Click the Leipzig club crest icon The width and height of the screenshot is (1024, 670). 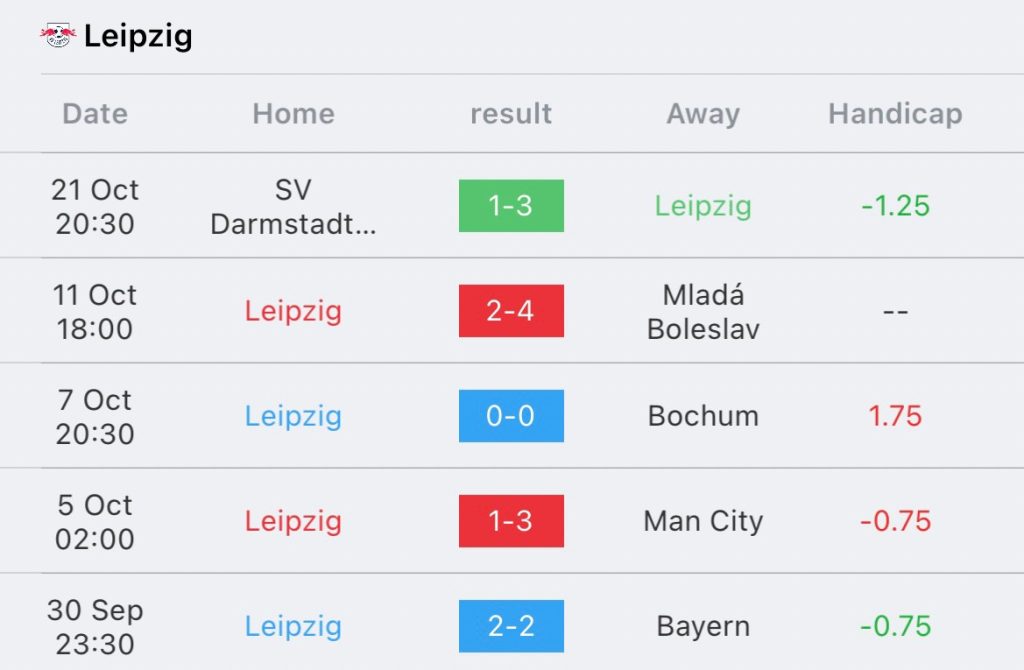pyautogui.click(x=57, y=35)
